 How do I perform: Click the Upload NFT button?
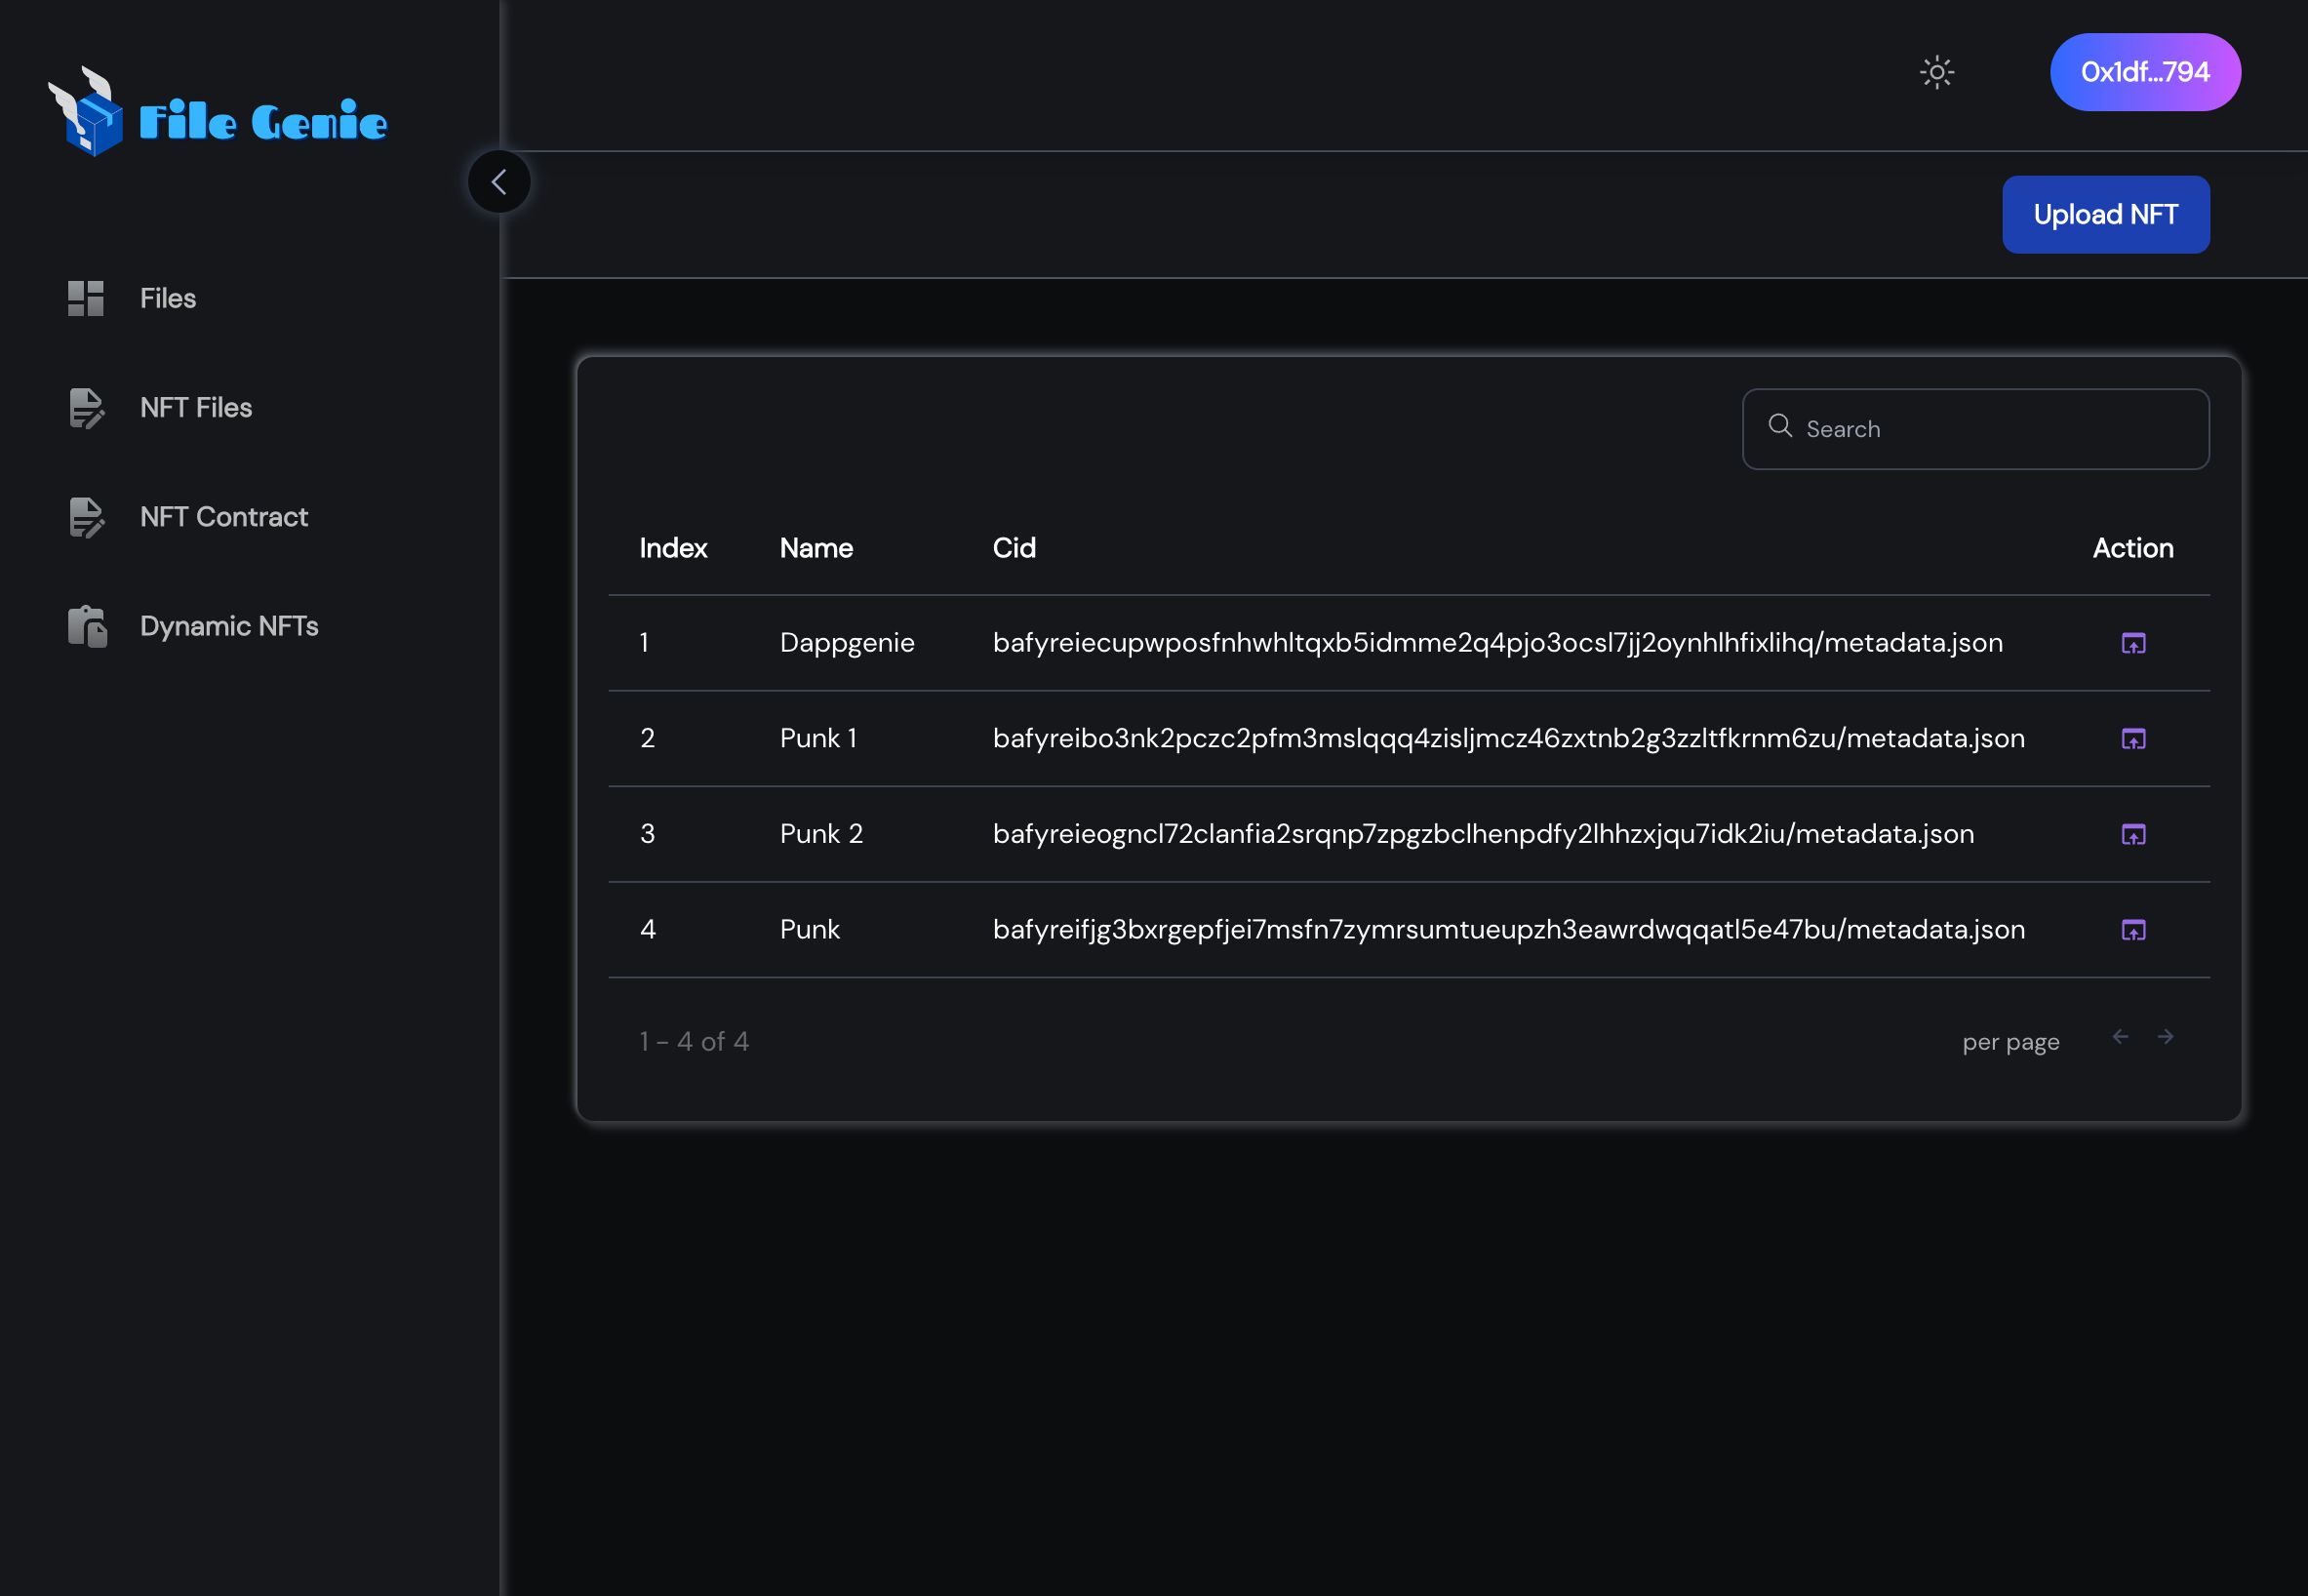coord(2105,214)
